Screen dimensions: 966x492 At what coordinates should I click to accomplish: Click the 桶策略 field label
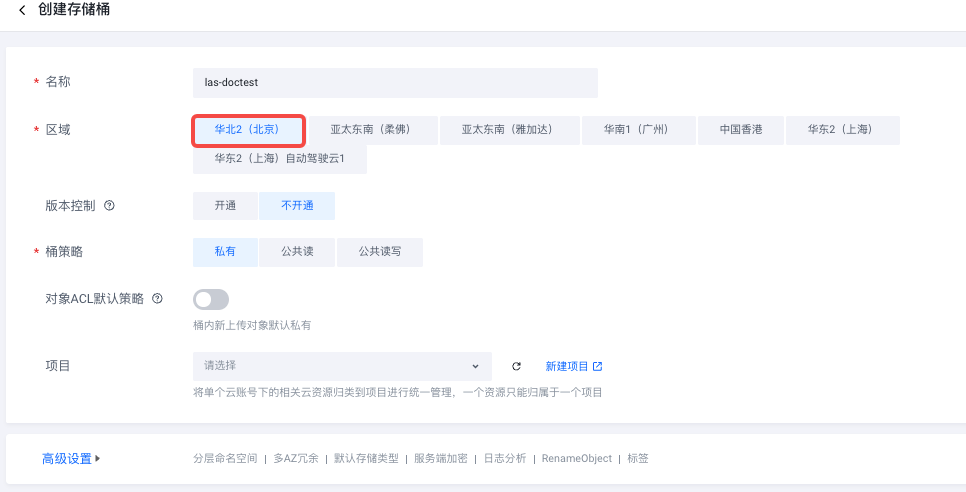click(x=64, y=252)
